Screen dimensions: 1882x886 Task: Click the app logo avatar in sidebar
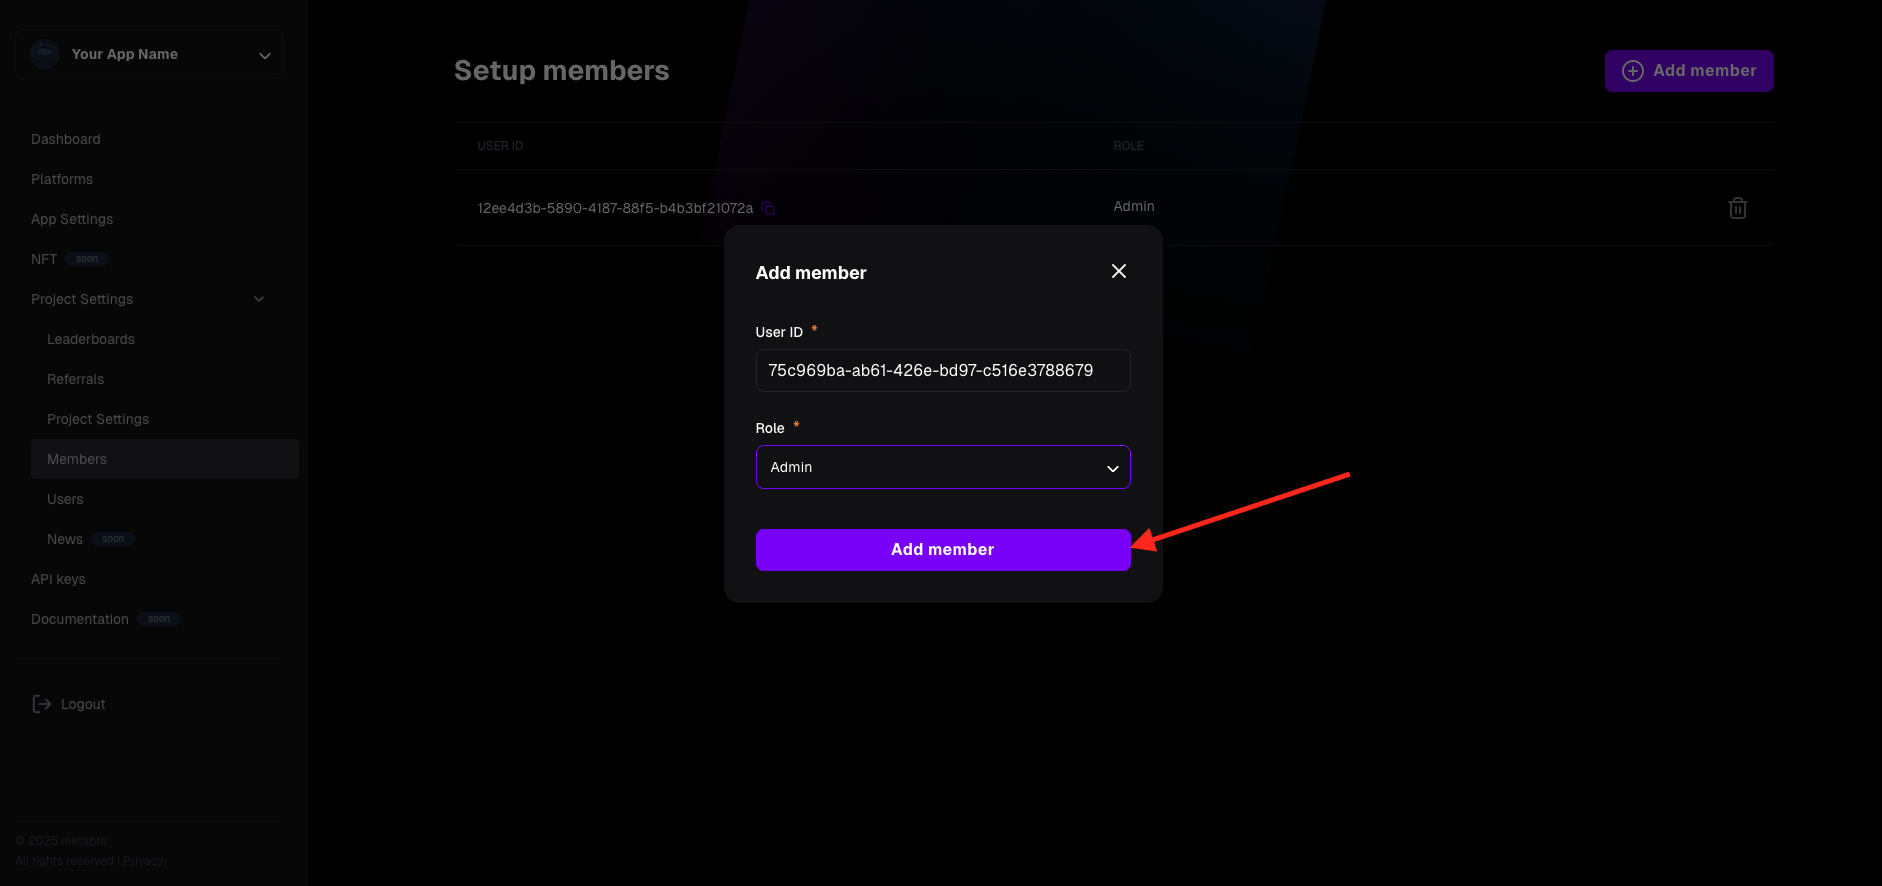click(45, 54)
